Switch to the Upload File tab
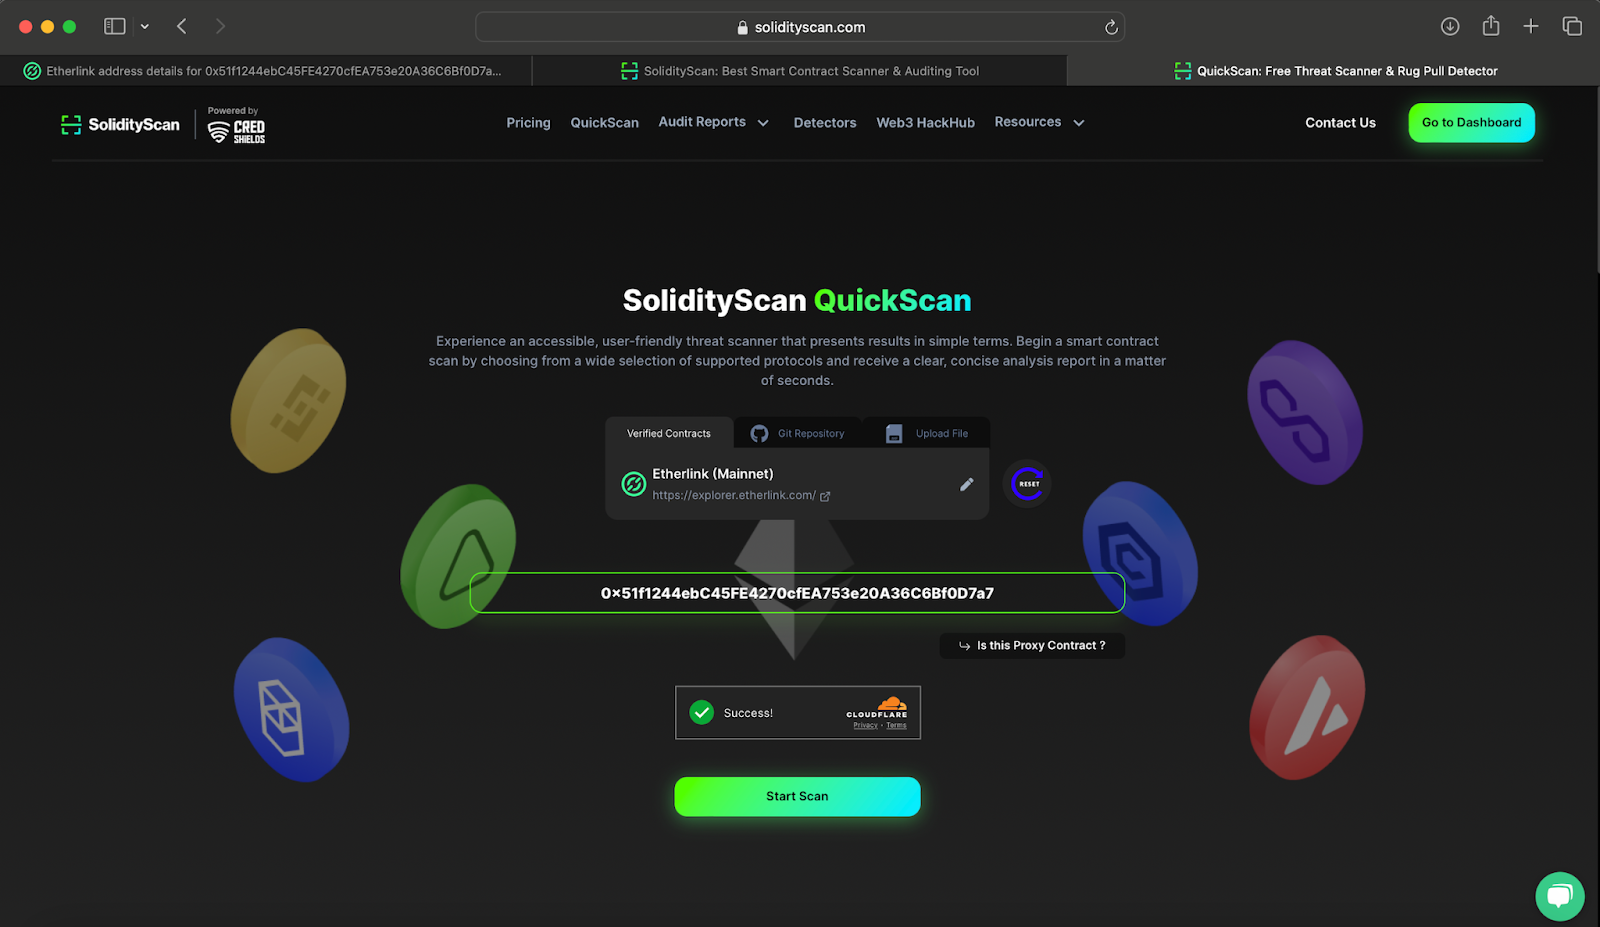The image size is (1600, 927). click(x=927, y=433)
